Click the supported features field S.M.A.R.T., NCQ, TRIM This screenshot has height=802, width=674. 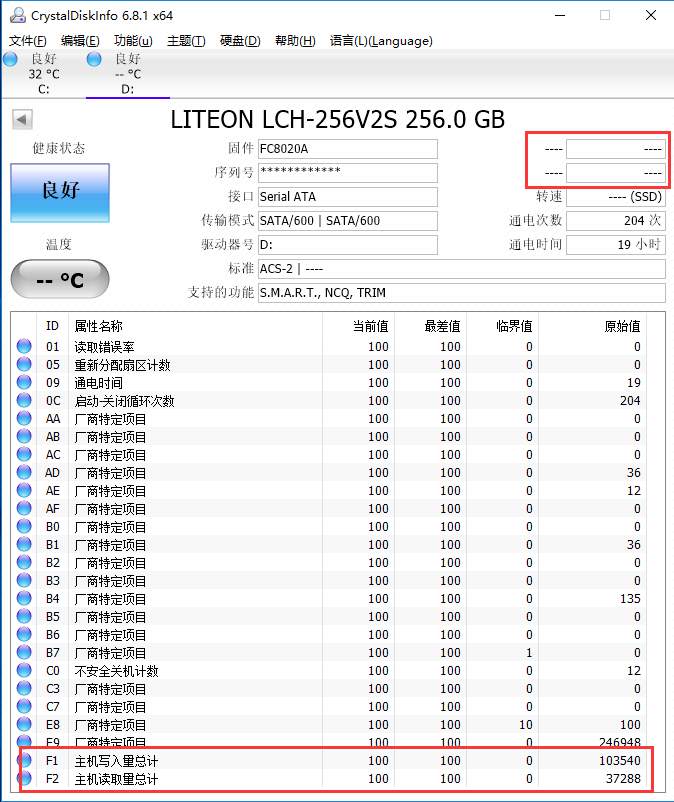(x=462, y=293)
